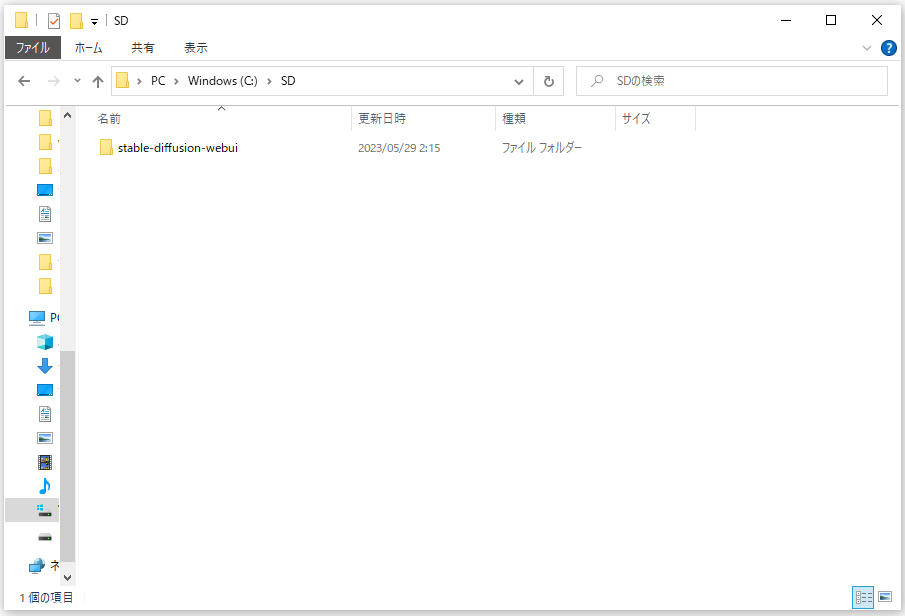Open the Quick Access Toolbar customize dropdown
The height and width of the screenshot is (616, 905).
(94, 22)
